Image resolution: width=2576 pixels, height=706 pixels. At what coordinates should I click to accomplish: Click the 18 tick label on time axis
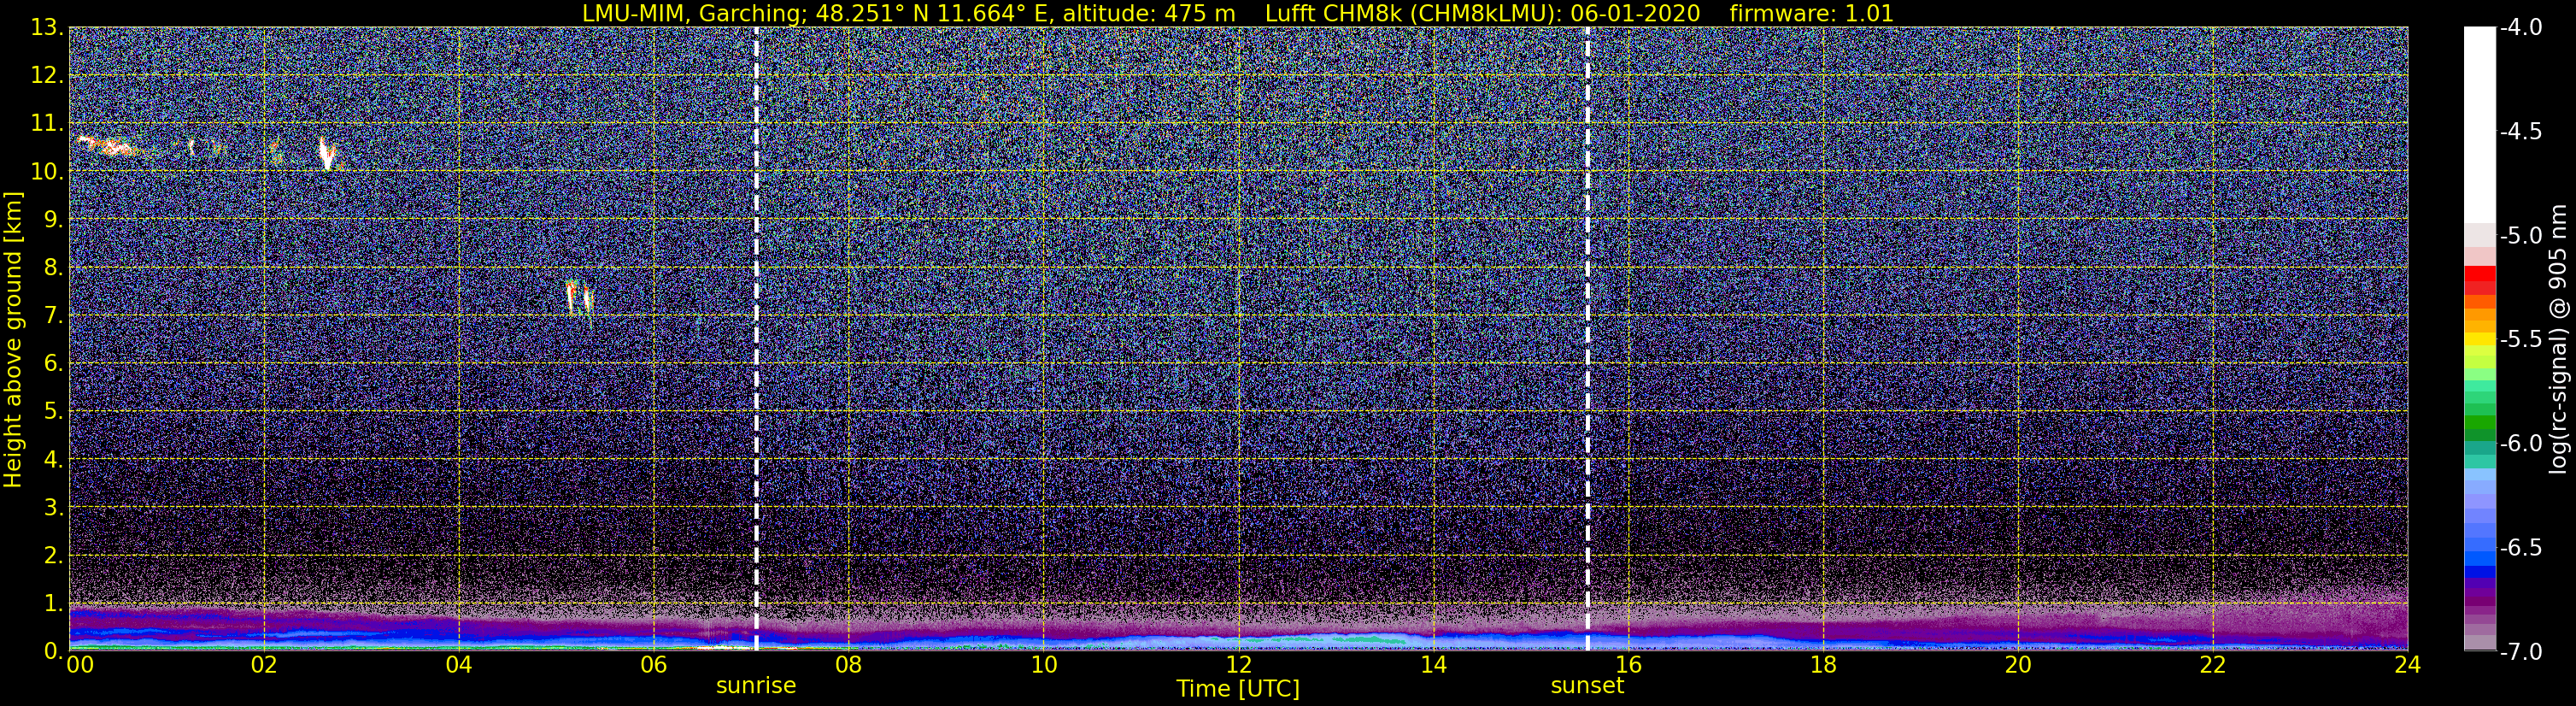coord(1823,666)
